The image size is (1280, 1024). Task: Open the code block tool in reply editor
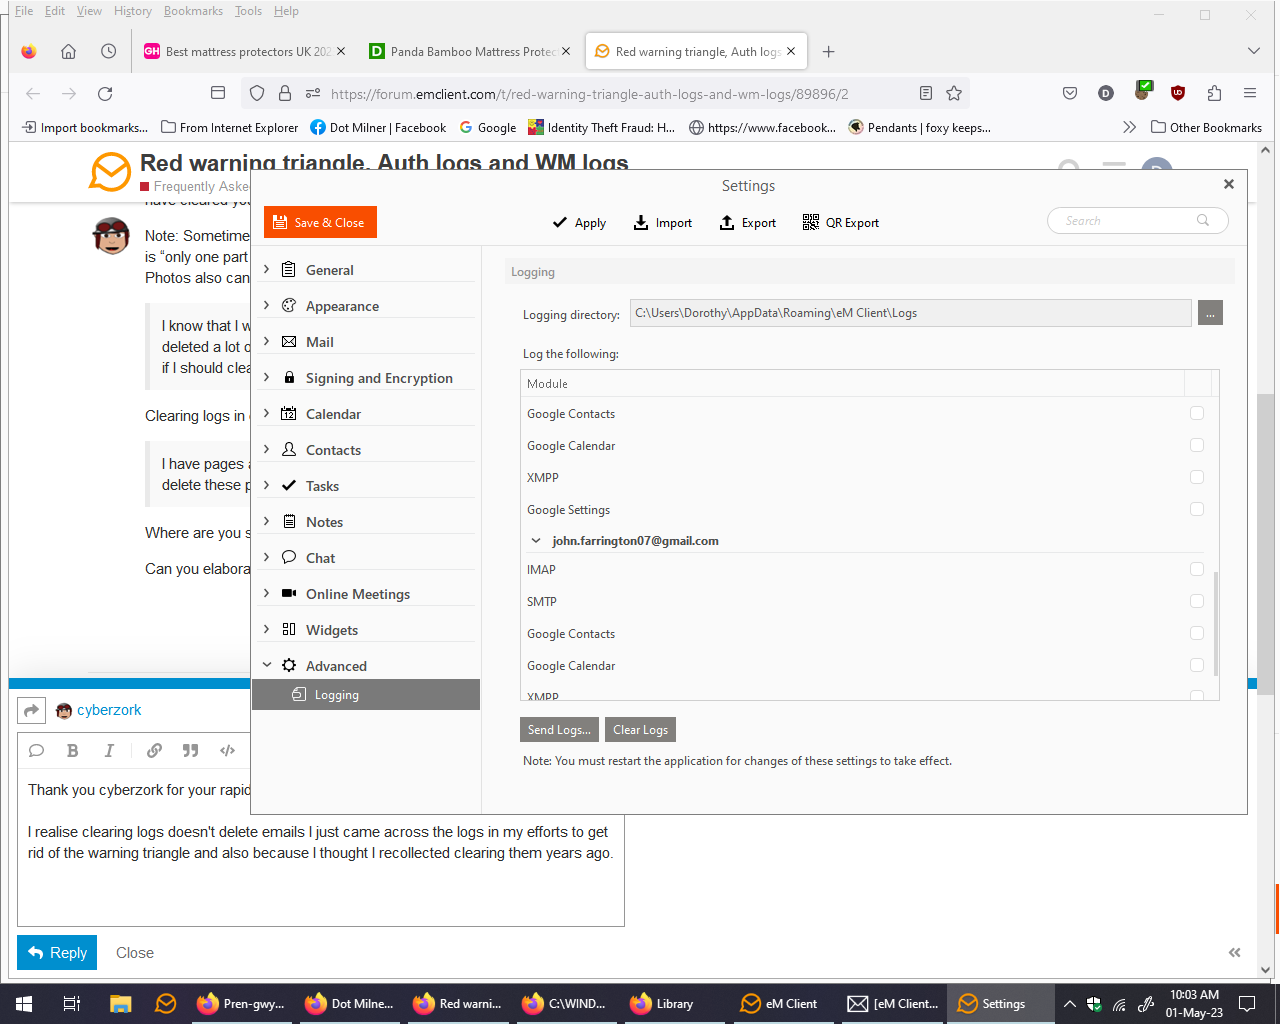pyautogui.click(x=226, y=750)
